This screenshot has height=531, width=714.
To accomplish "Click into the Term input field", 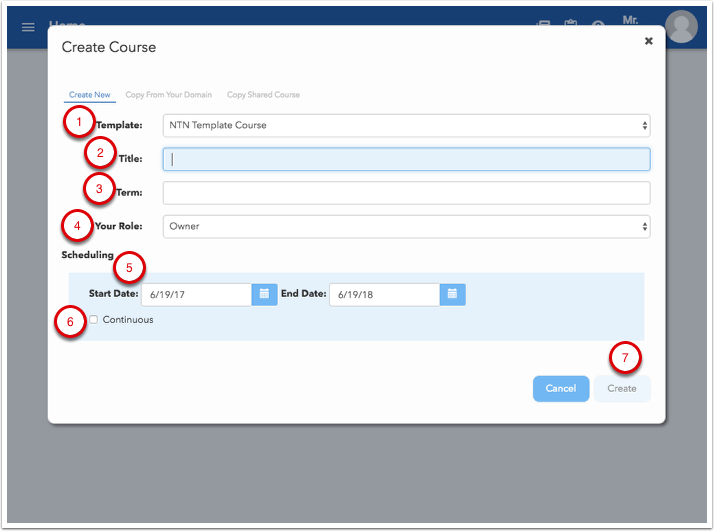I will (406, 193).
